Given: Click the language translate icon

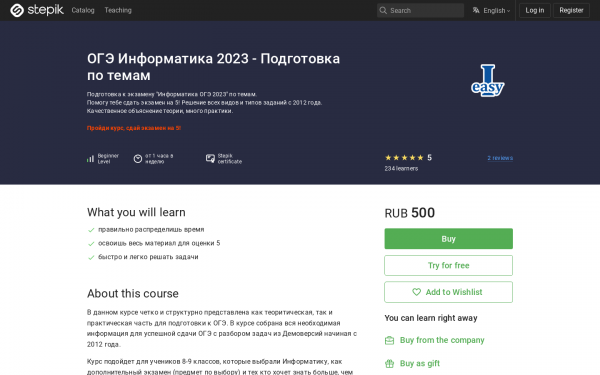Looking at the screenshot, I should click(476, 10).
